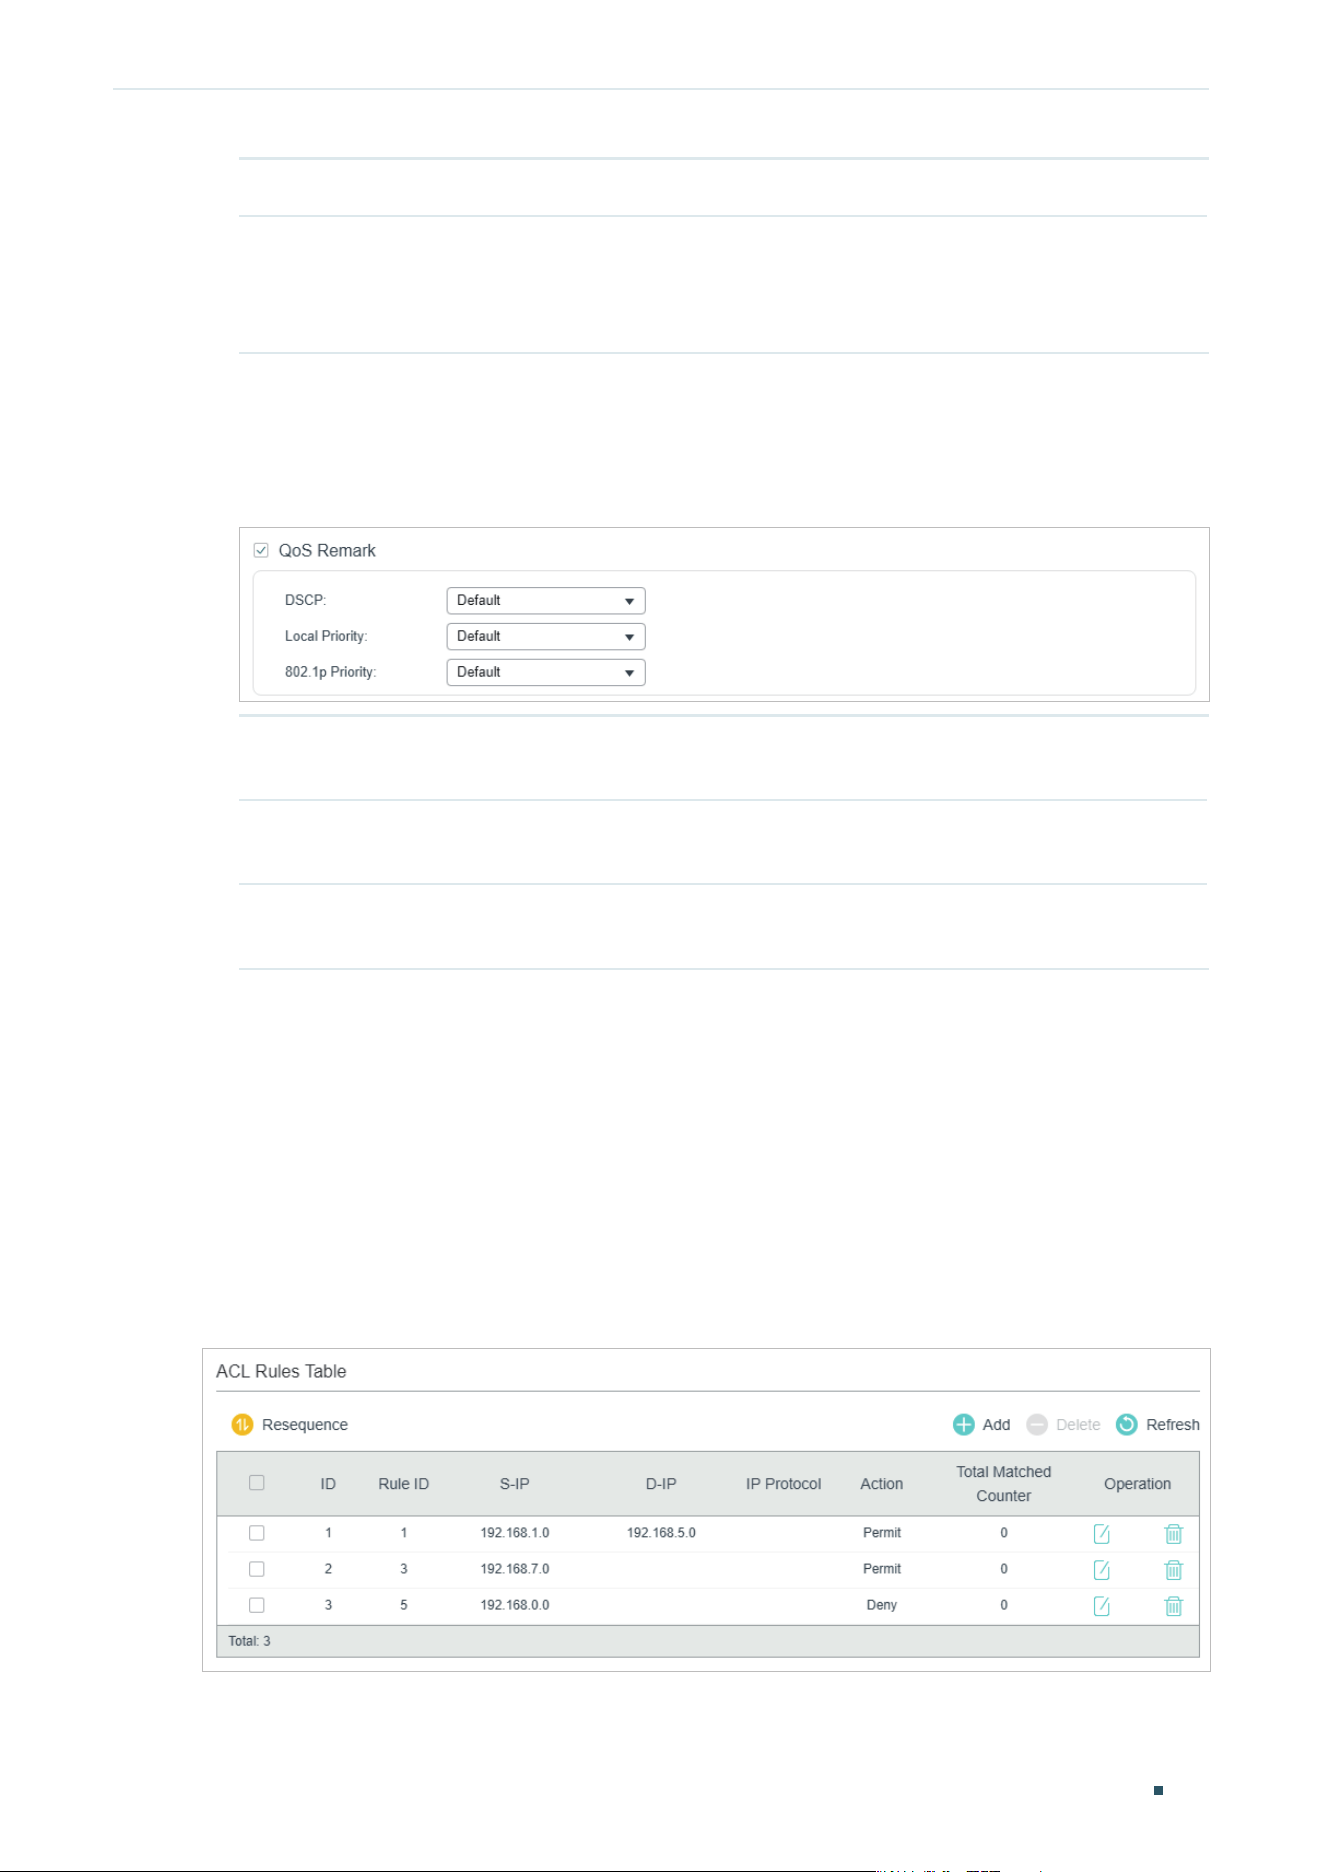Click the Refresh icon

tap(1127, 1425)
